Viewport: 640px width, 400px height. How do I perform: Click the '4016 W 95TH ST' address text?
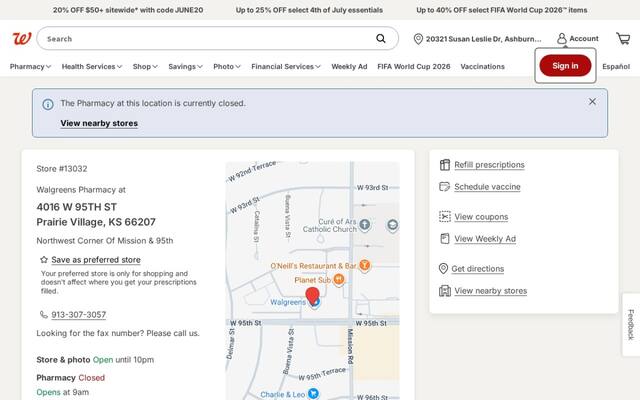click(77, 207)
